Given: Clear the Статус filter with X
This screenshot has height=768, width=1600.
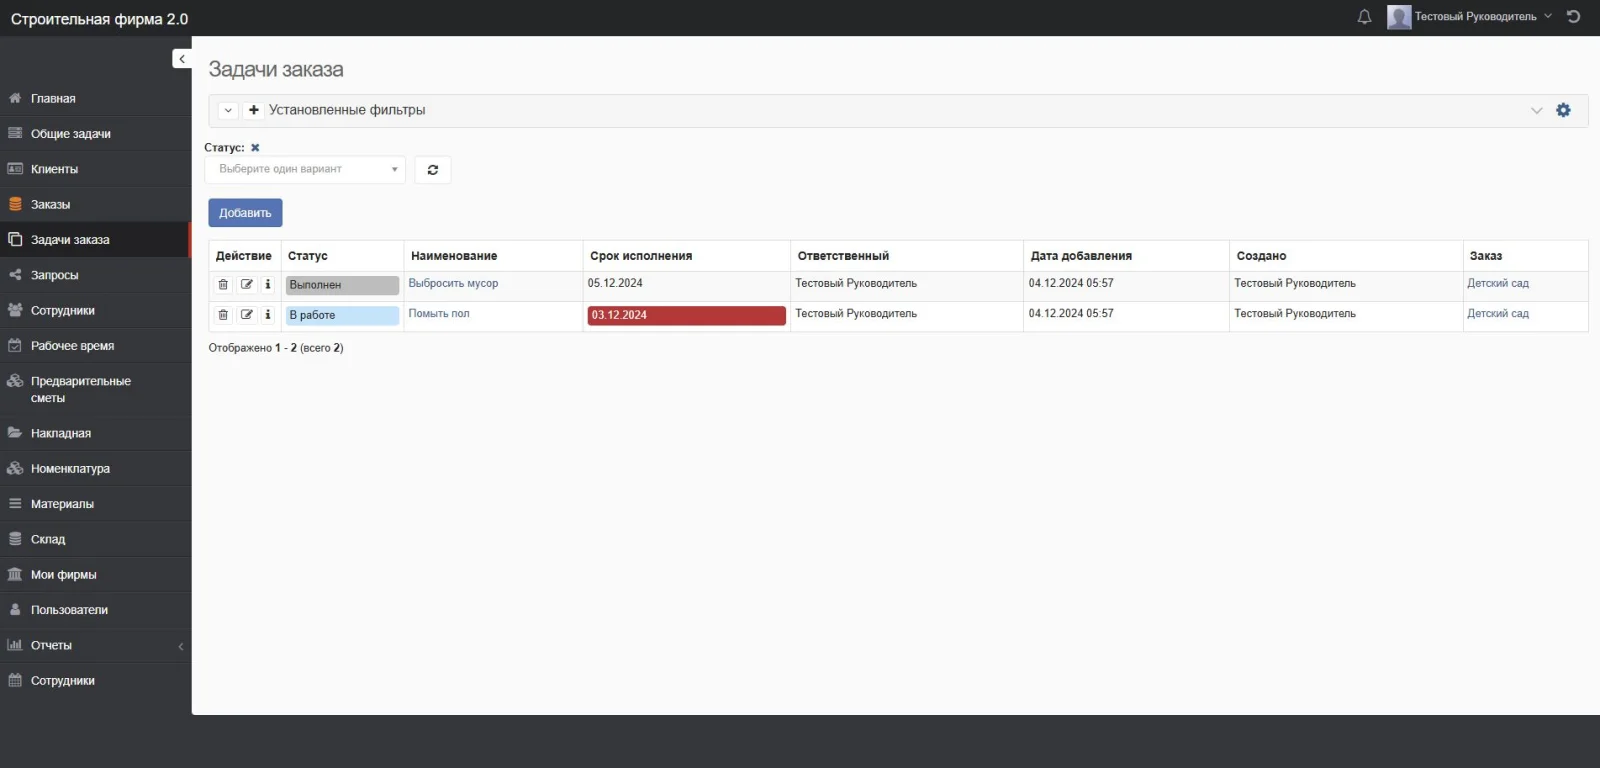Looking at the screenshot, I should coord(255,148).
